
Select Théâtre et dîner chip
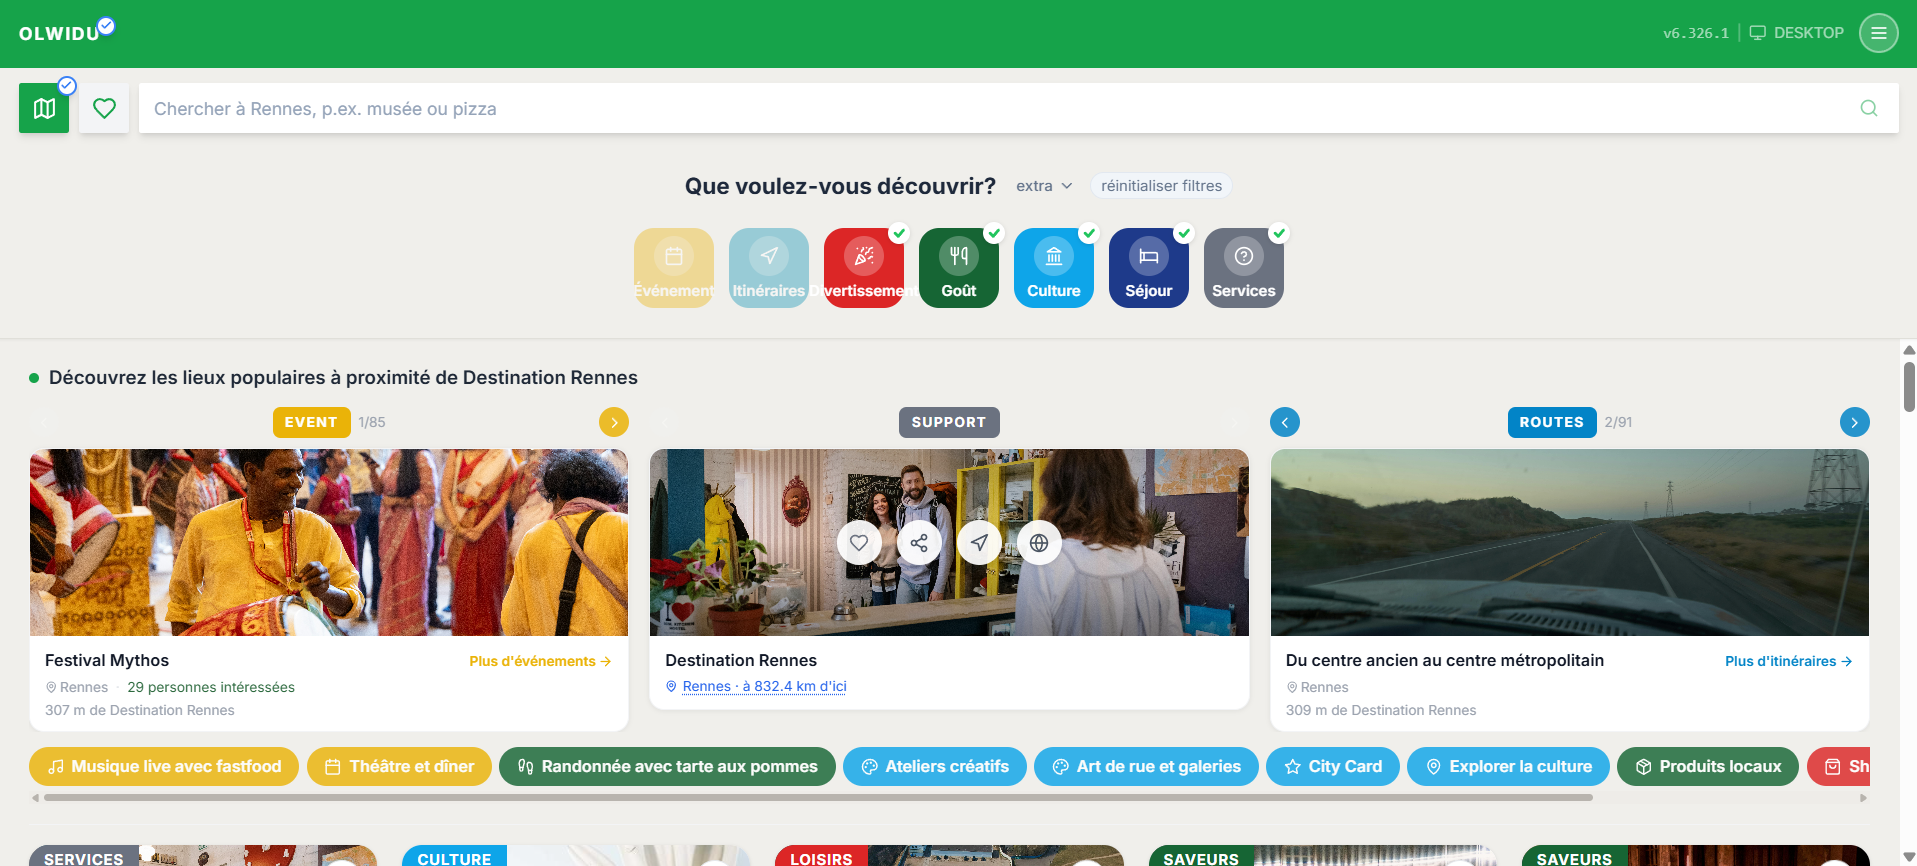(x=399, y=766)
